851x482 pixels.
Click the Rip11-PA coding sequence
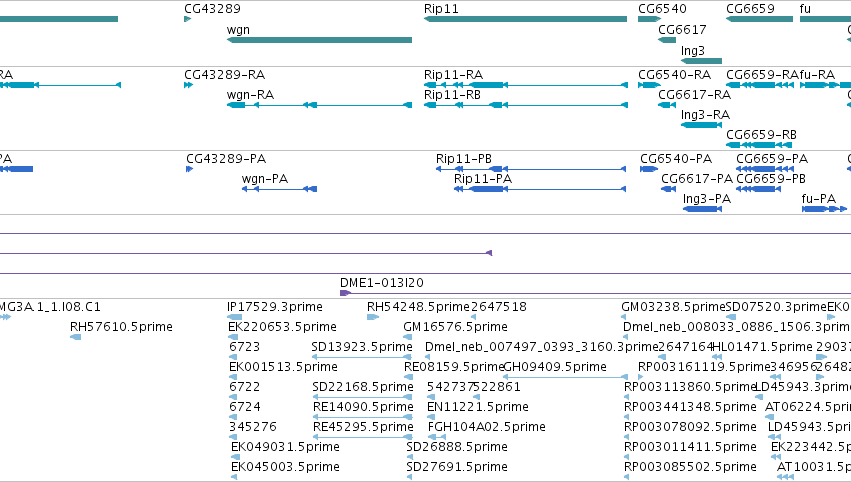(540, 189)
